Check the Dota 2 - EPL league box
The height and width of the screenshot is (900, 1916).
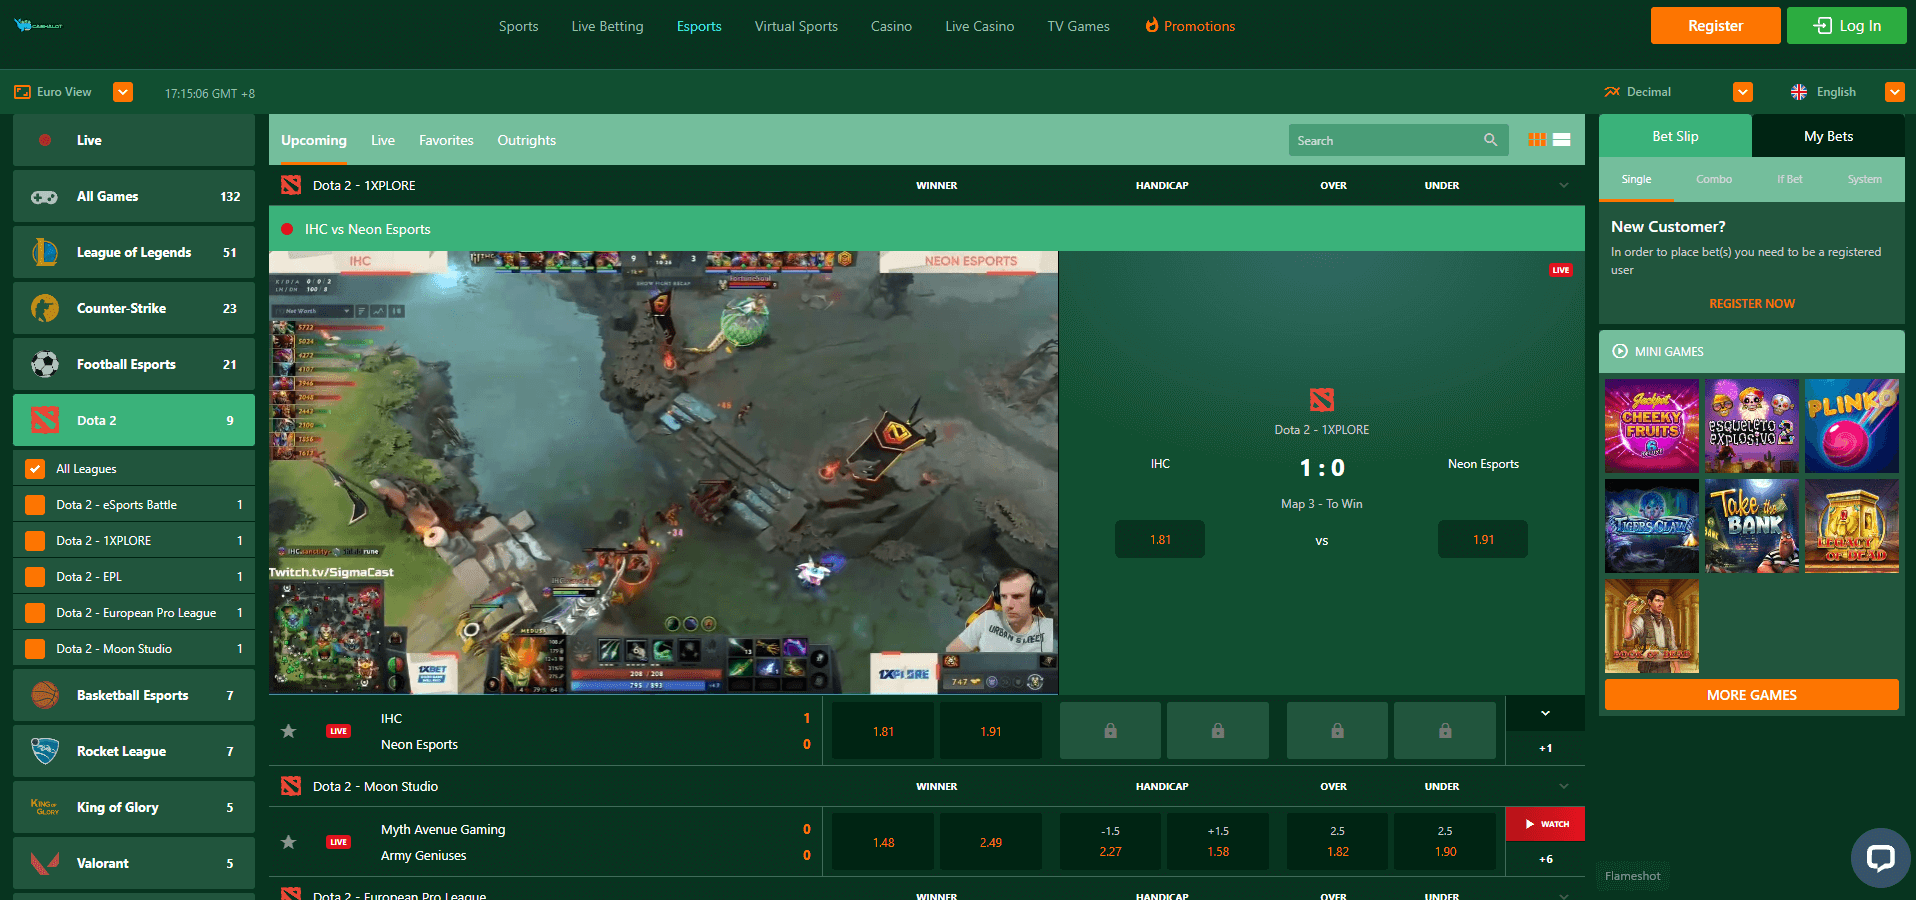pos(35,576)
